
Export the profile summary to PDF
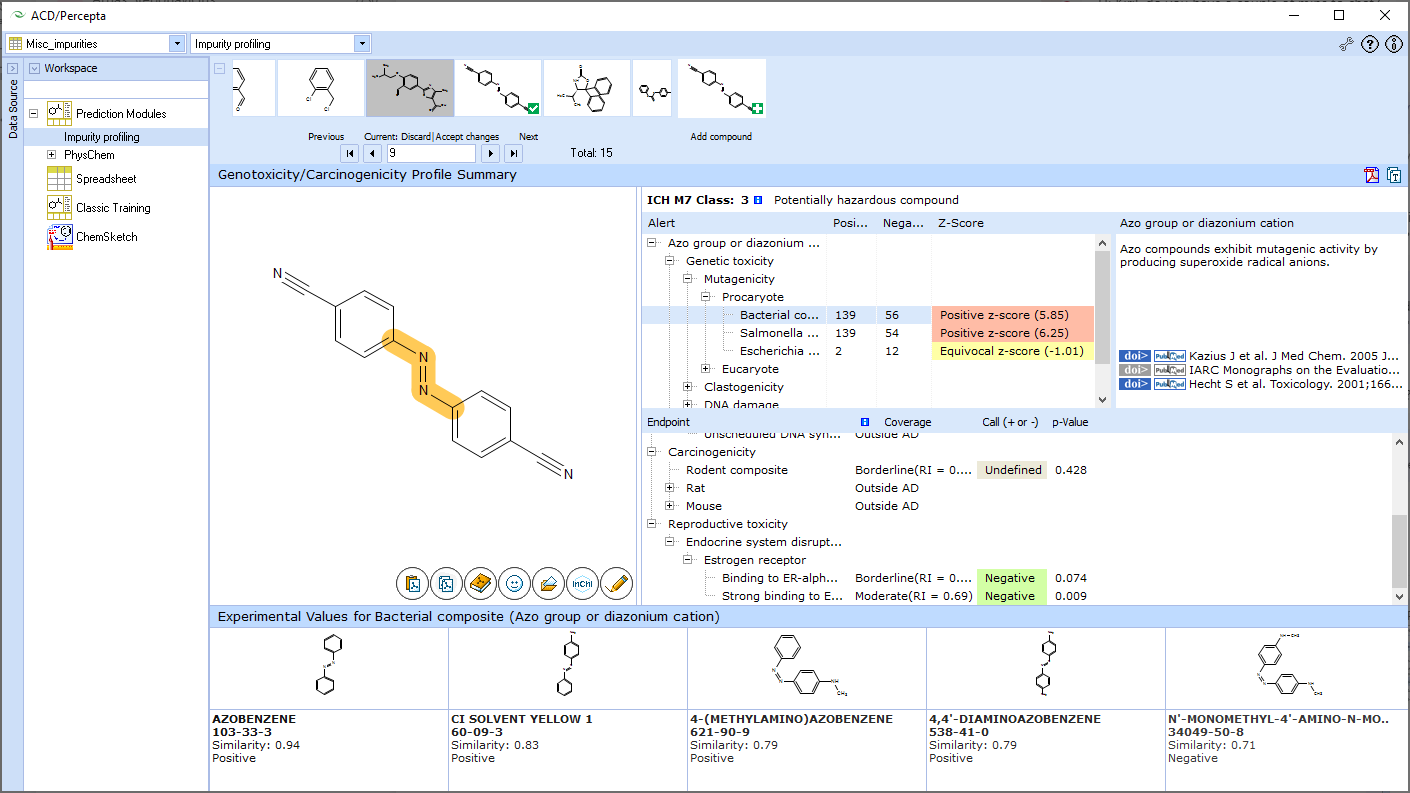tap(1372, 175)
